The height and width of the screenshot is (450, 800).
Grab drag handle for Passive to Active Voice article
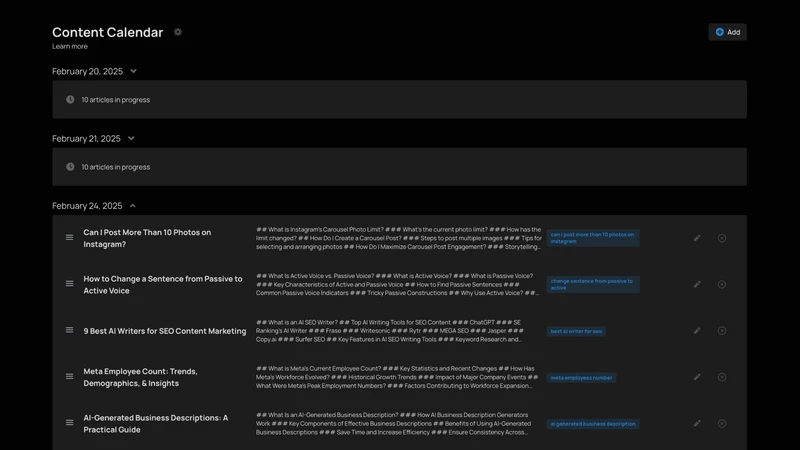coord(69,284)
